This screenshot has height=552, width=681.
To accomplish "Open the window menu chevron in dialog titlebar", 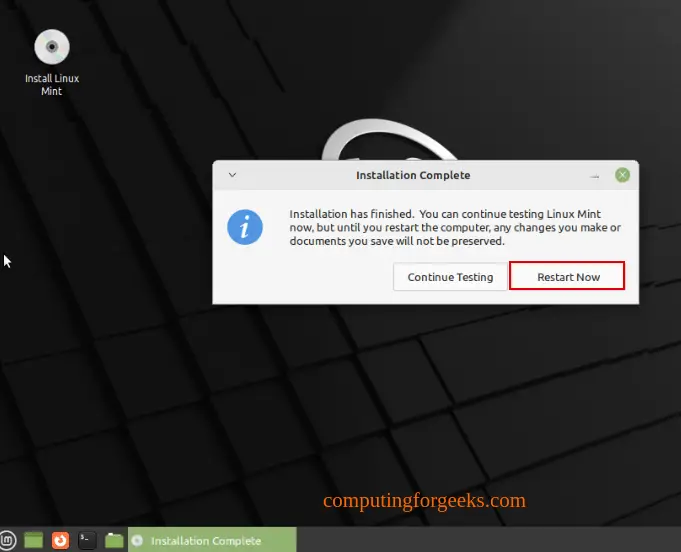I will pos(232,175).
